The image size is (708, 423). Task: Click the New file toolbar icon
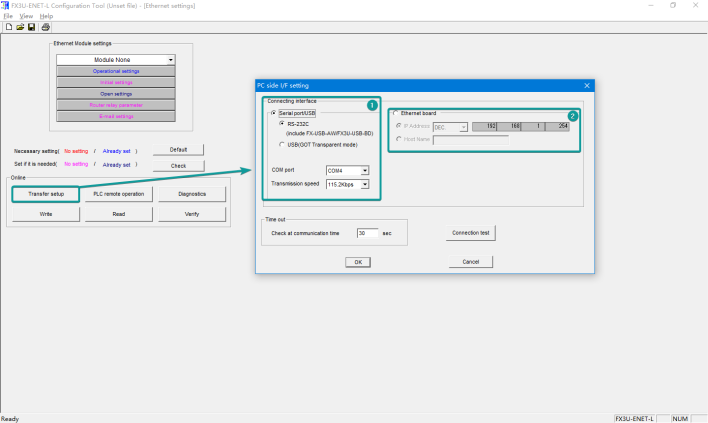pos(8,27)
